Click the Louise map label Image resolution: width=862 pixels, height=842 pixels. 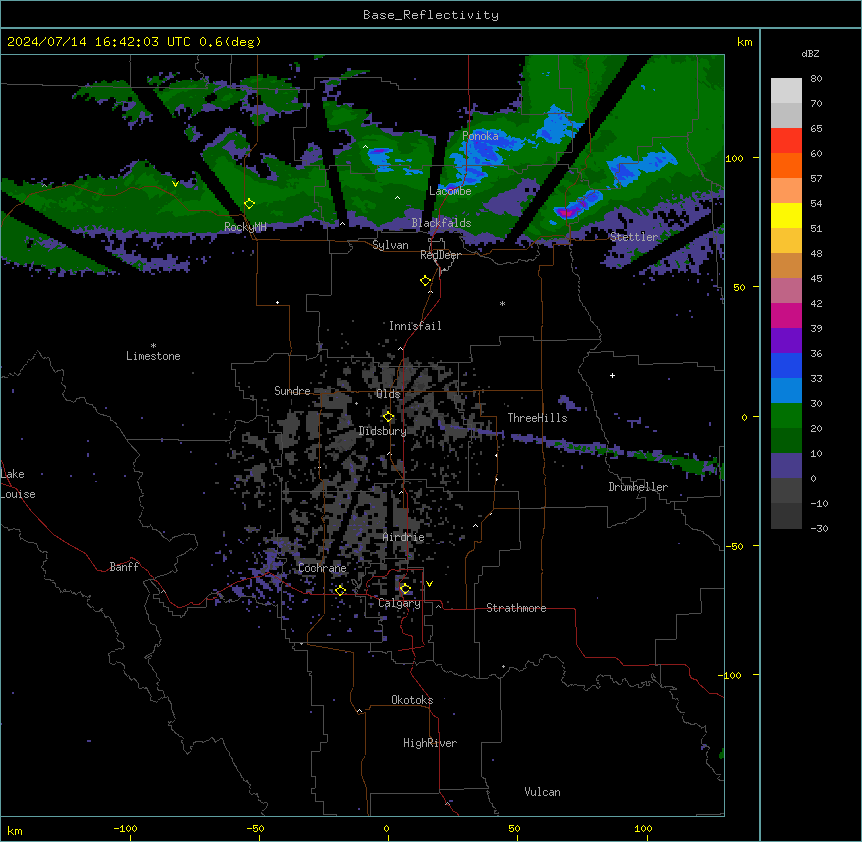click(18, 494)
